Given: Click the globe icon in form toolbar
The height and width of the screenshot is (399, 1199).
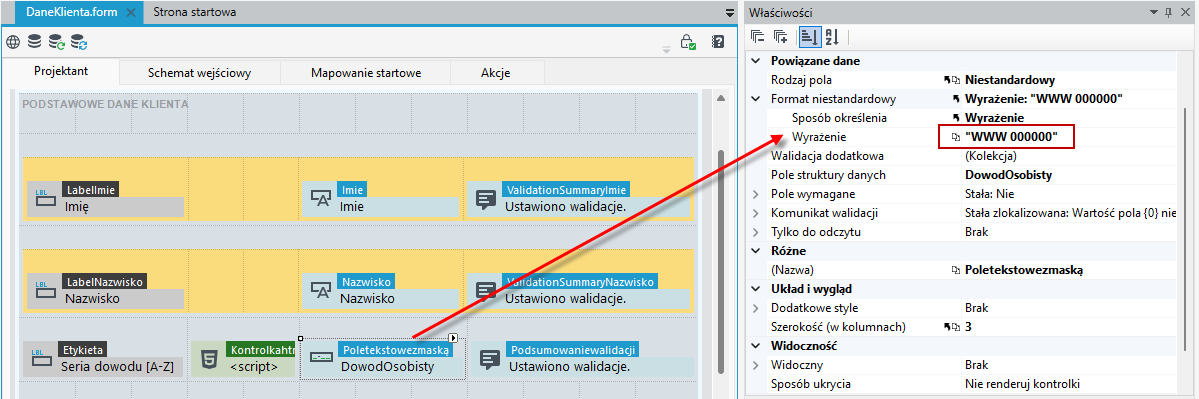Looking at the screenshot, I should (x=12, y=41).
